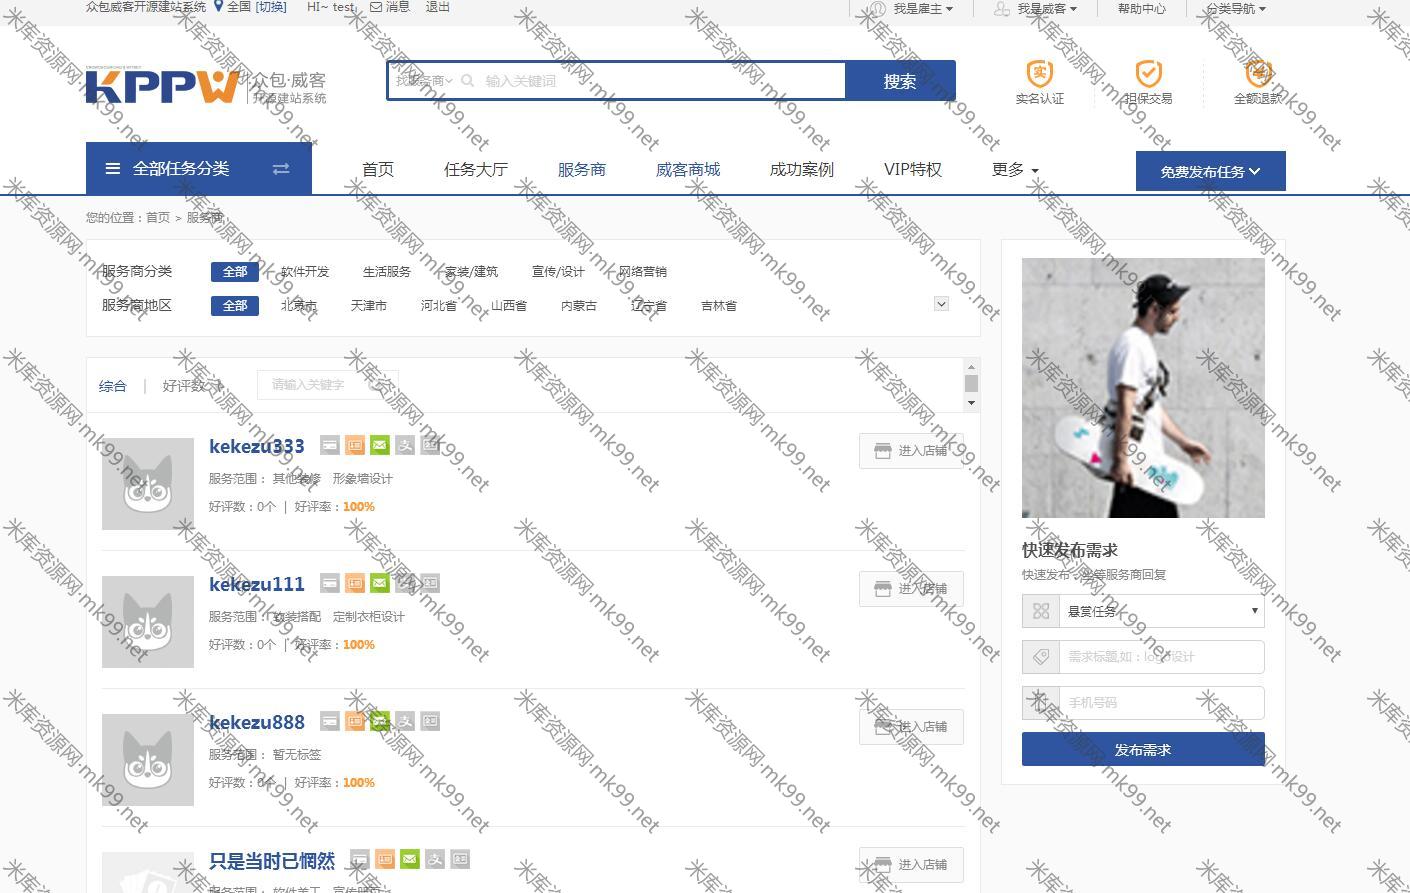The image size is (1410, 893).
Task: Open 威客商城 navigation item
Action: [x=688, y=169]
